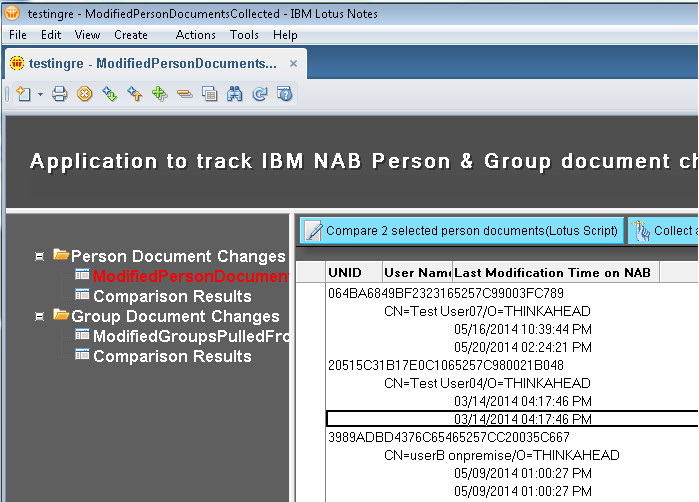Open the Create menu

point(131,35)
